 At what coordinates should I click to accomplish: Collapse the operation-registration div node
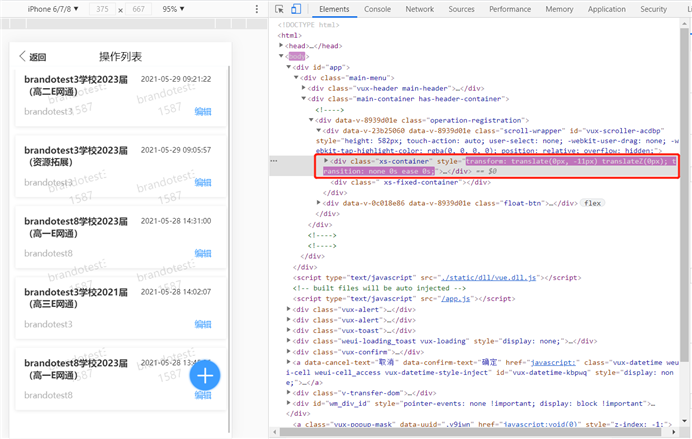(311, 120)
